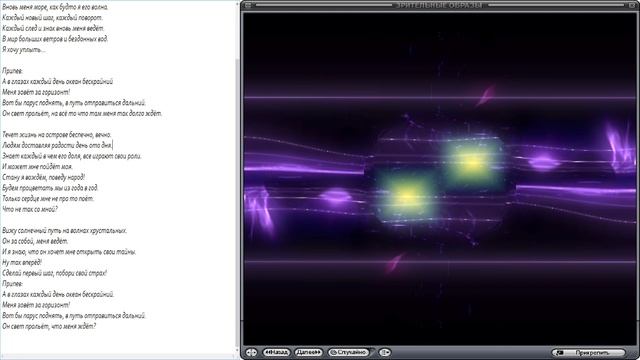Viewport: 640px width, 360px height.
Task: Click the line «В мир больших ветров и бездонных вод.»
Action: click(55, 39)
